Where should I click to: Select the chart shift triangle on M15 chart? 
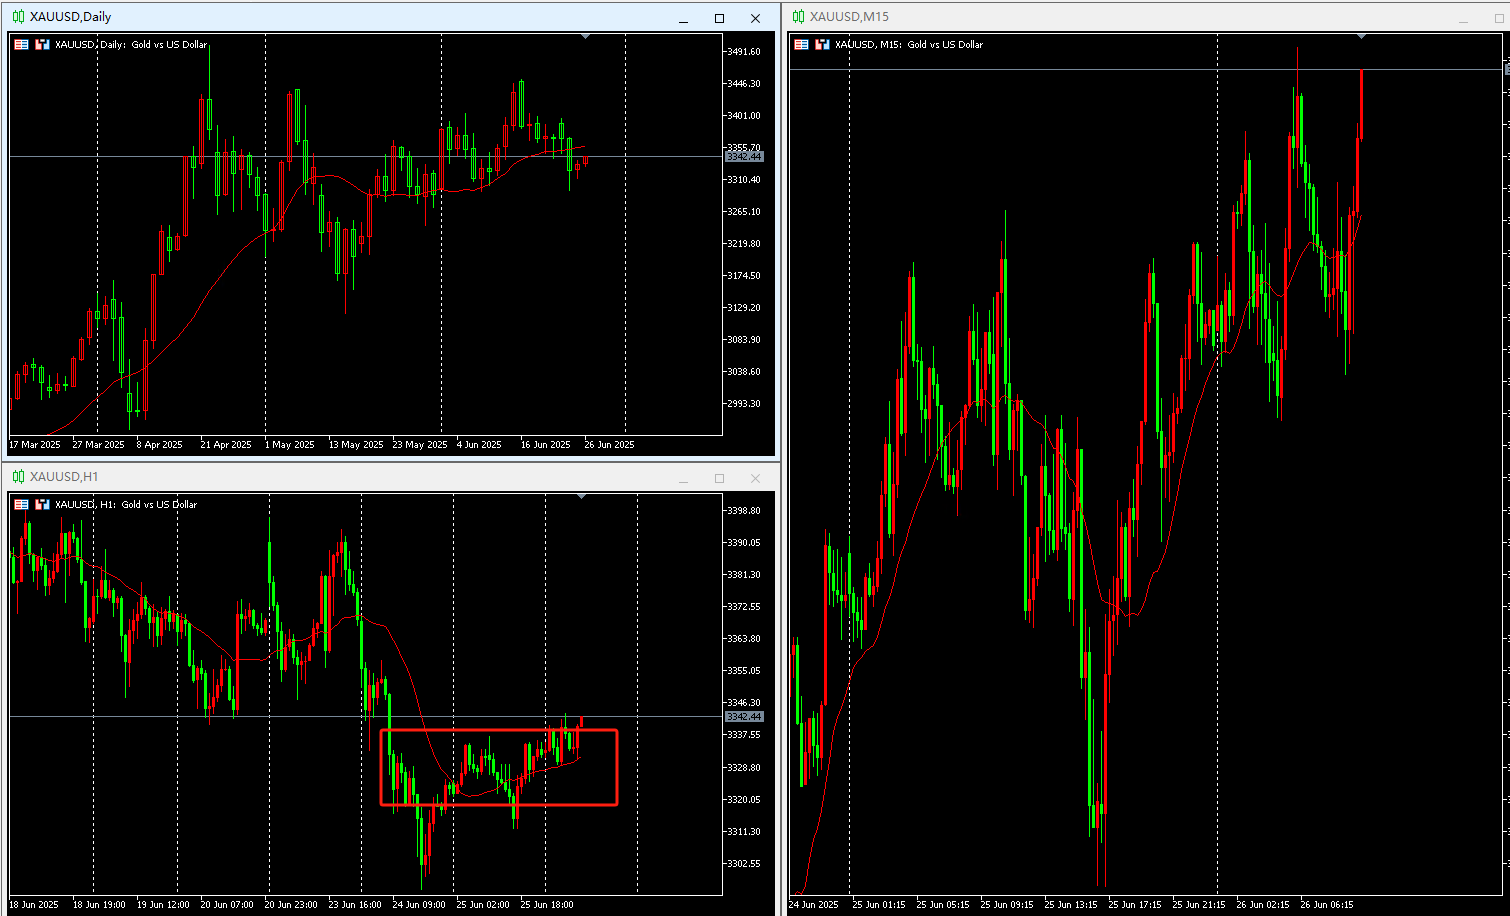pyautogui.click(x=1361, y=36)
